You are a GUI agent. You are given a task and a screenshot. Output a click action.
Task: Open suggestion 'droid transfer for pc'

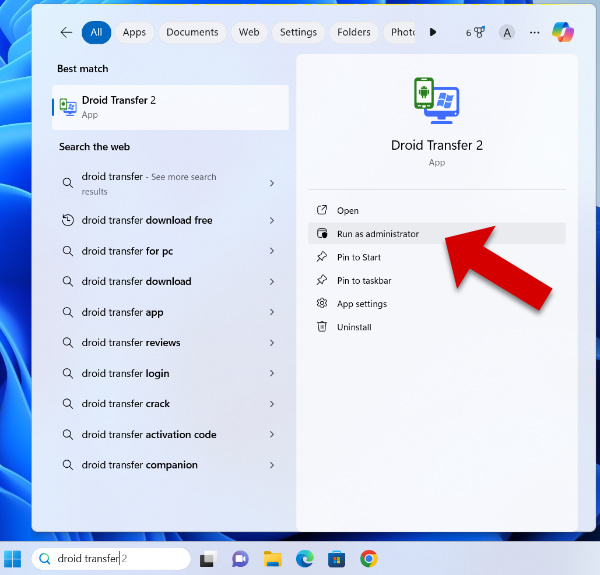pos(169,251)
